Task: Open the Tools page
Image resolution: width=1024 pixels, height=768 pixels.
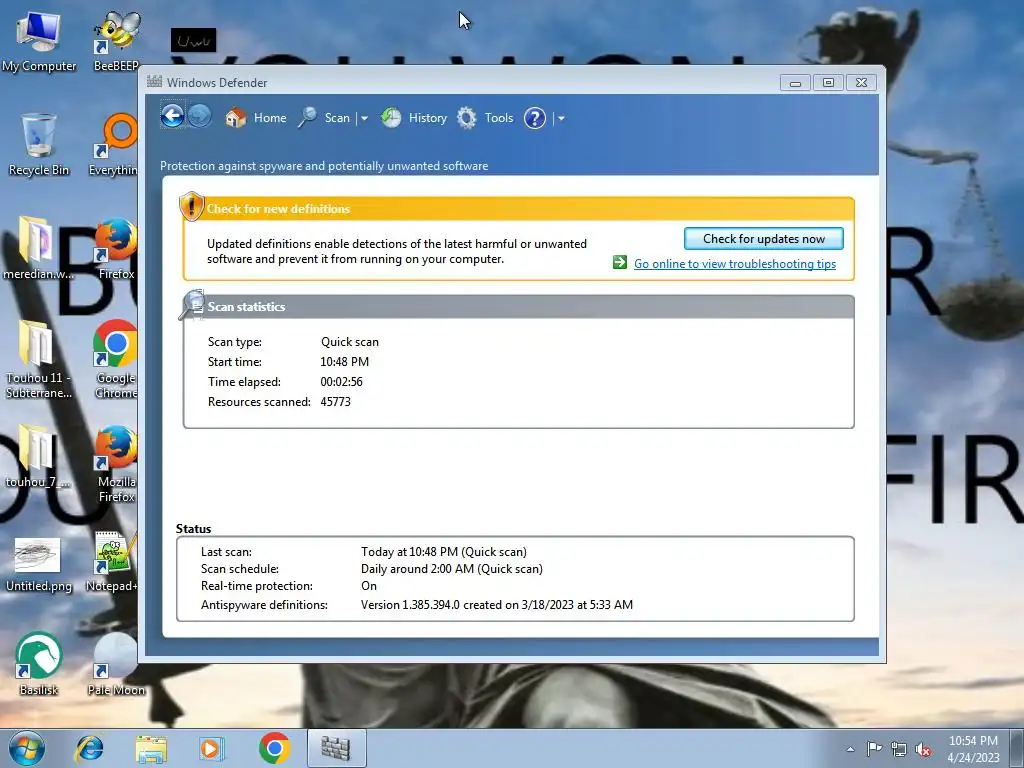Action: pyautogui.click(x=499, y=118)
